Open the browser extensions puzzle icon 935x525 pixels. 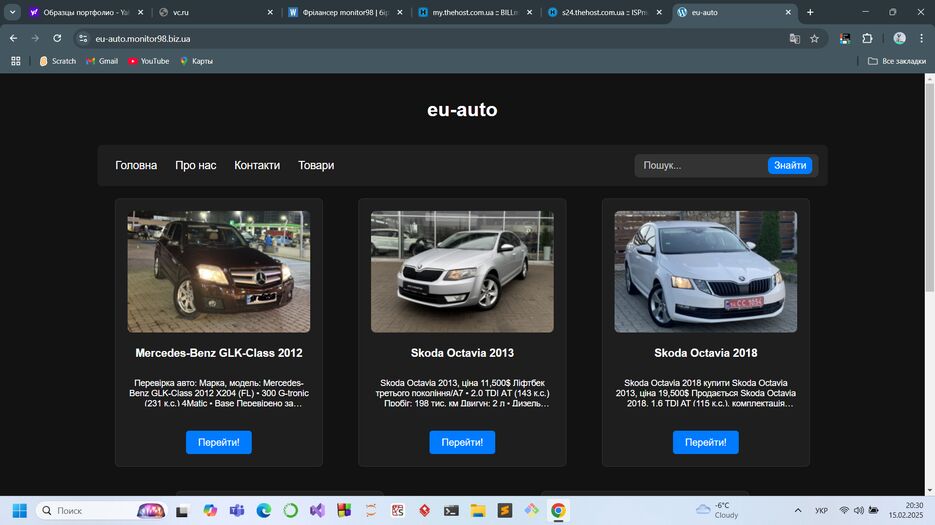[867, 38]
